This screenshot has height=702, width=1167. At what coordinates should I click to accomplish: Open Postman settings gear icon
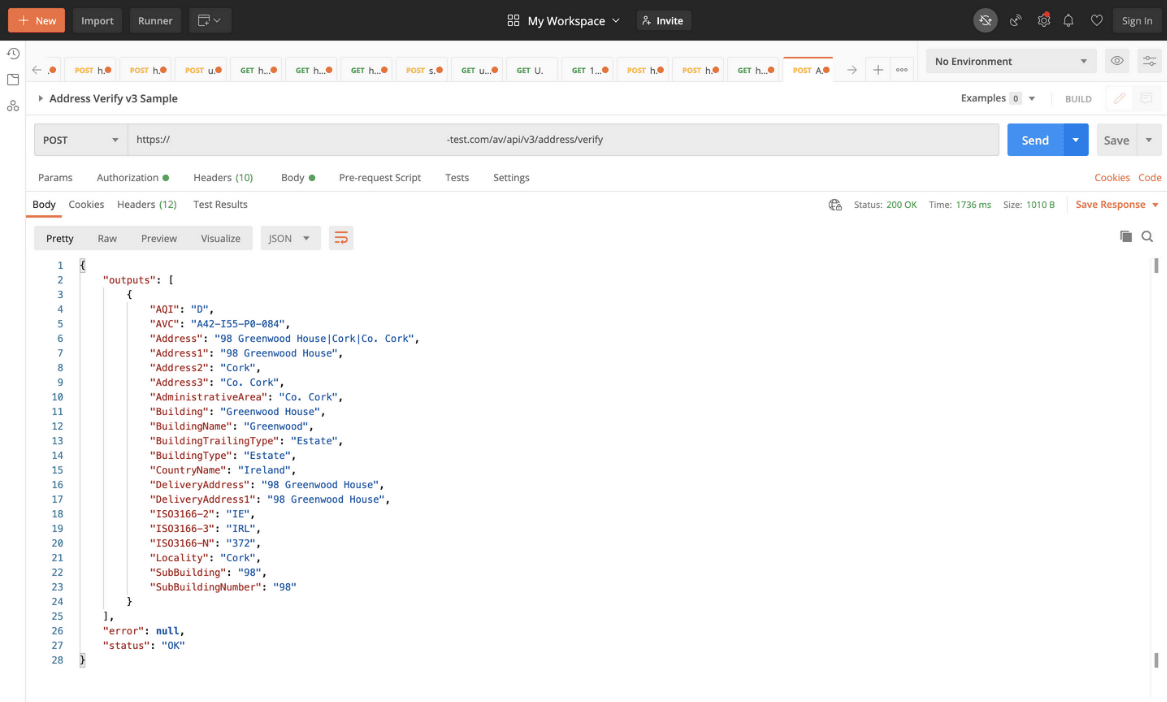click(1043, 21)
